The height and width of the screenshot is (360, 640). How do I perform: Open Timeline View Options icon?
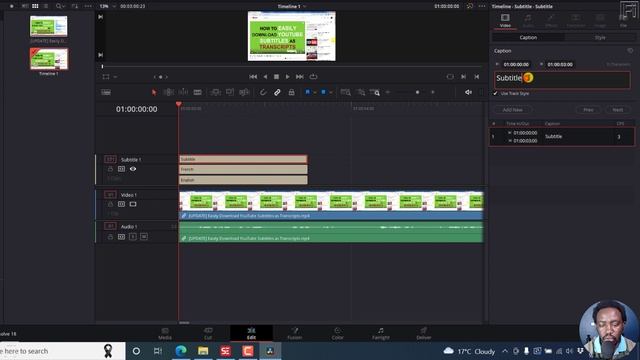(x=106, y=92)
